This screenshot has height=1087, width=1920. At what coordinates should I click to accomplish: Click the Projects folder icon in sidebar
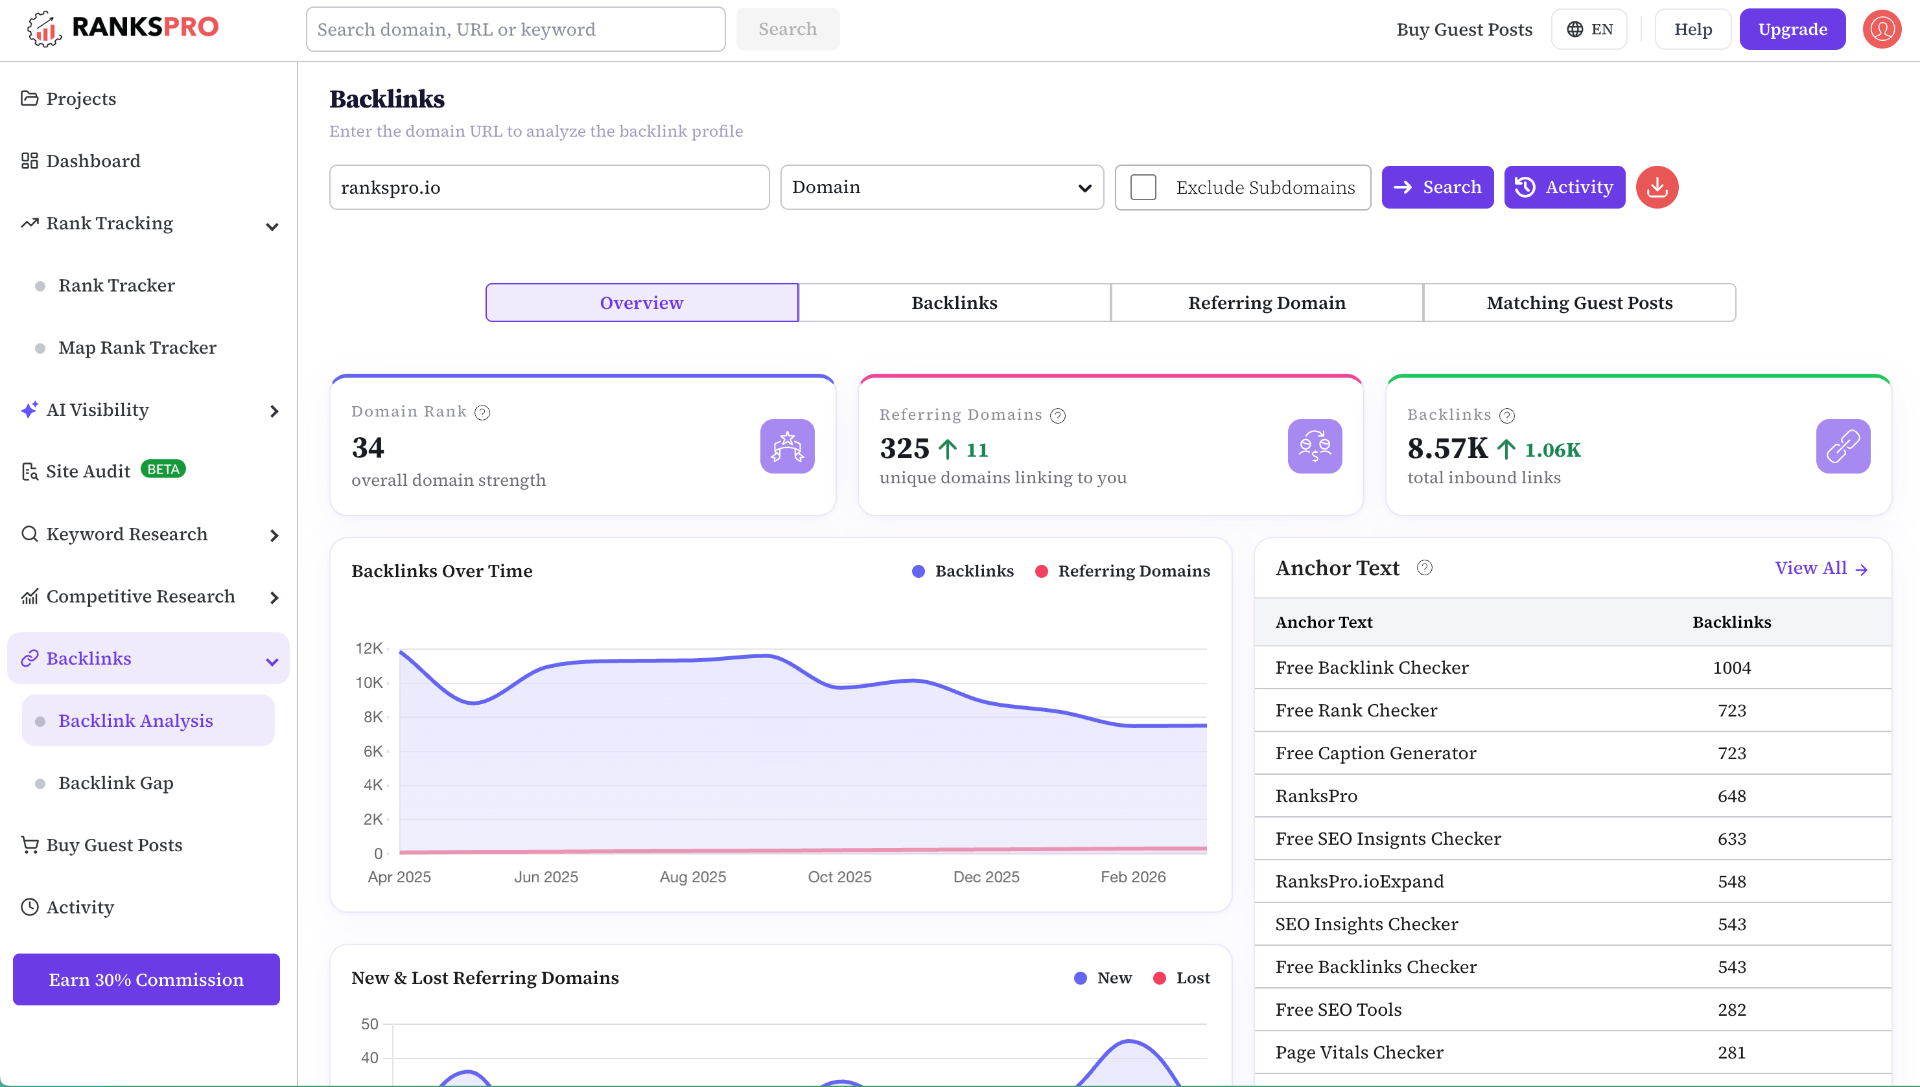pos(30,99)
